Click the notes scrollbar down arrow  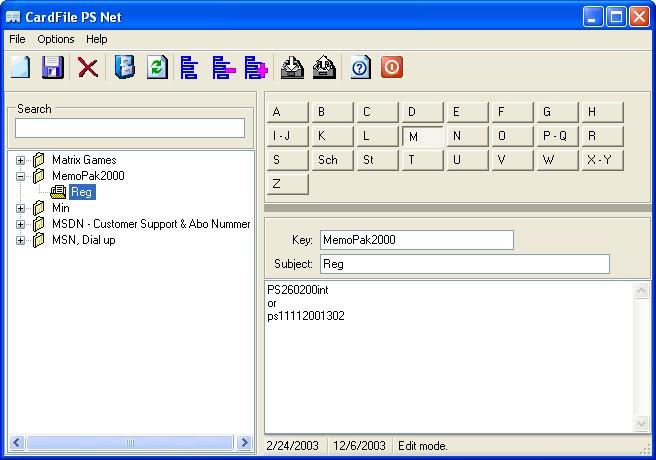pos(642,423)
